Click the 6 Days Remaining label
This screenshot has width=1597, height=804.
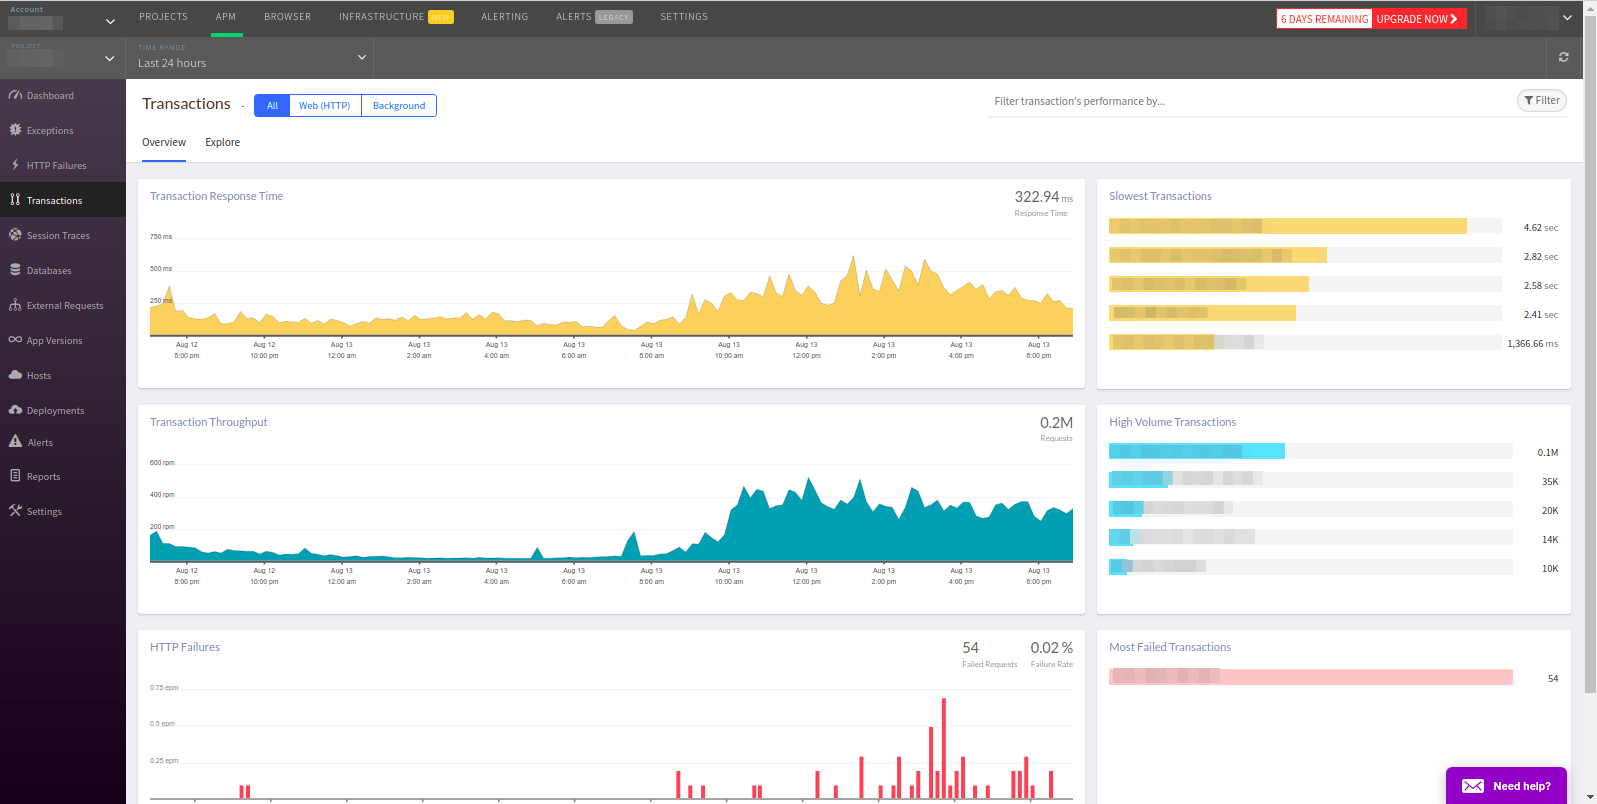click(x=1324, y=19)
